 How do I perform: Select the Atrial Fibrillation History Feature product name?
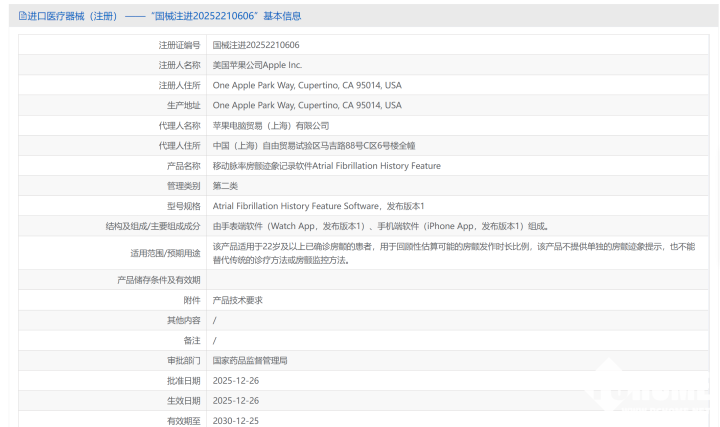[327, 165]
